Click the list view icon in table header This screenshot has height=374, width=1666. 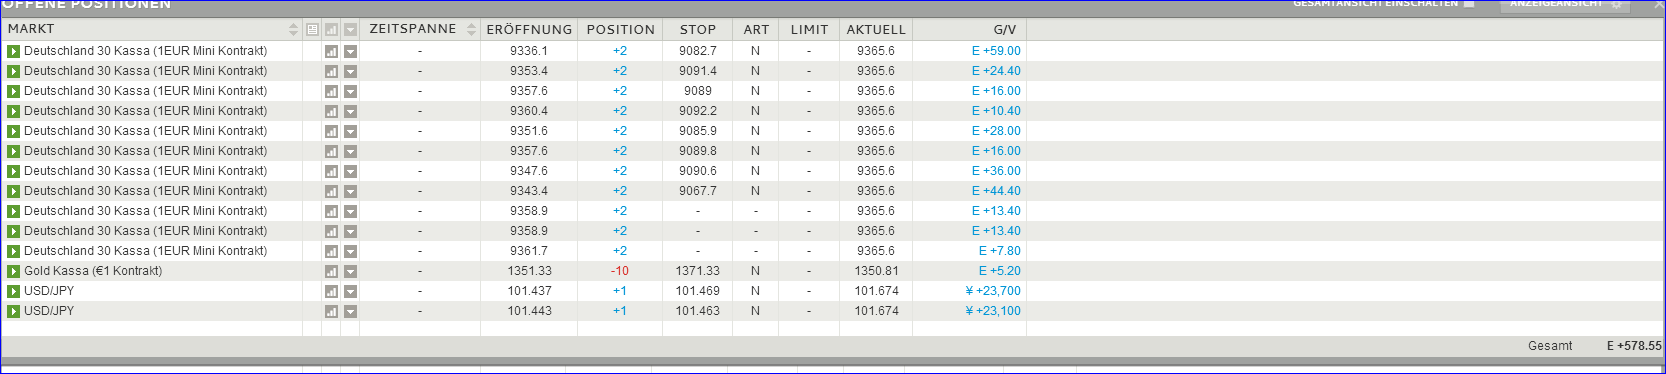pyautogui.click(x=312, y=30)
